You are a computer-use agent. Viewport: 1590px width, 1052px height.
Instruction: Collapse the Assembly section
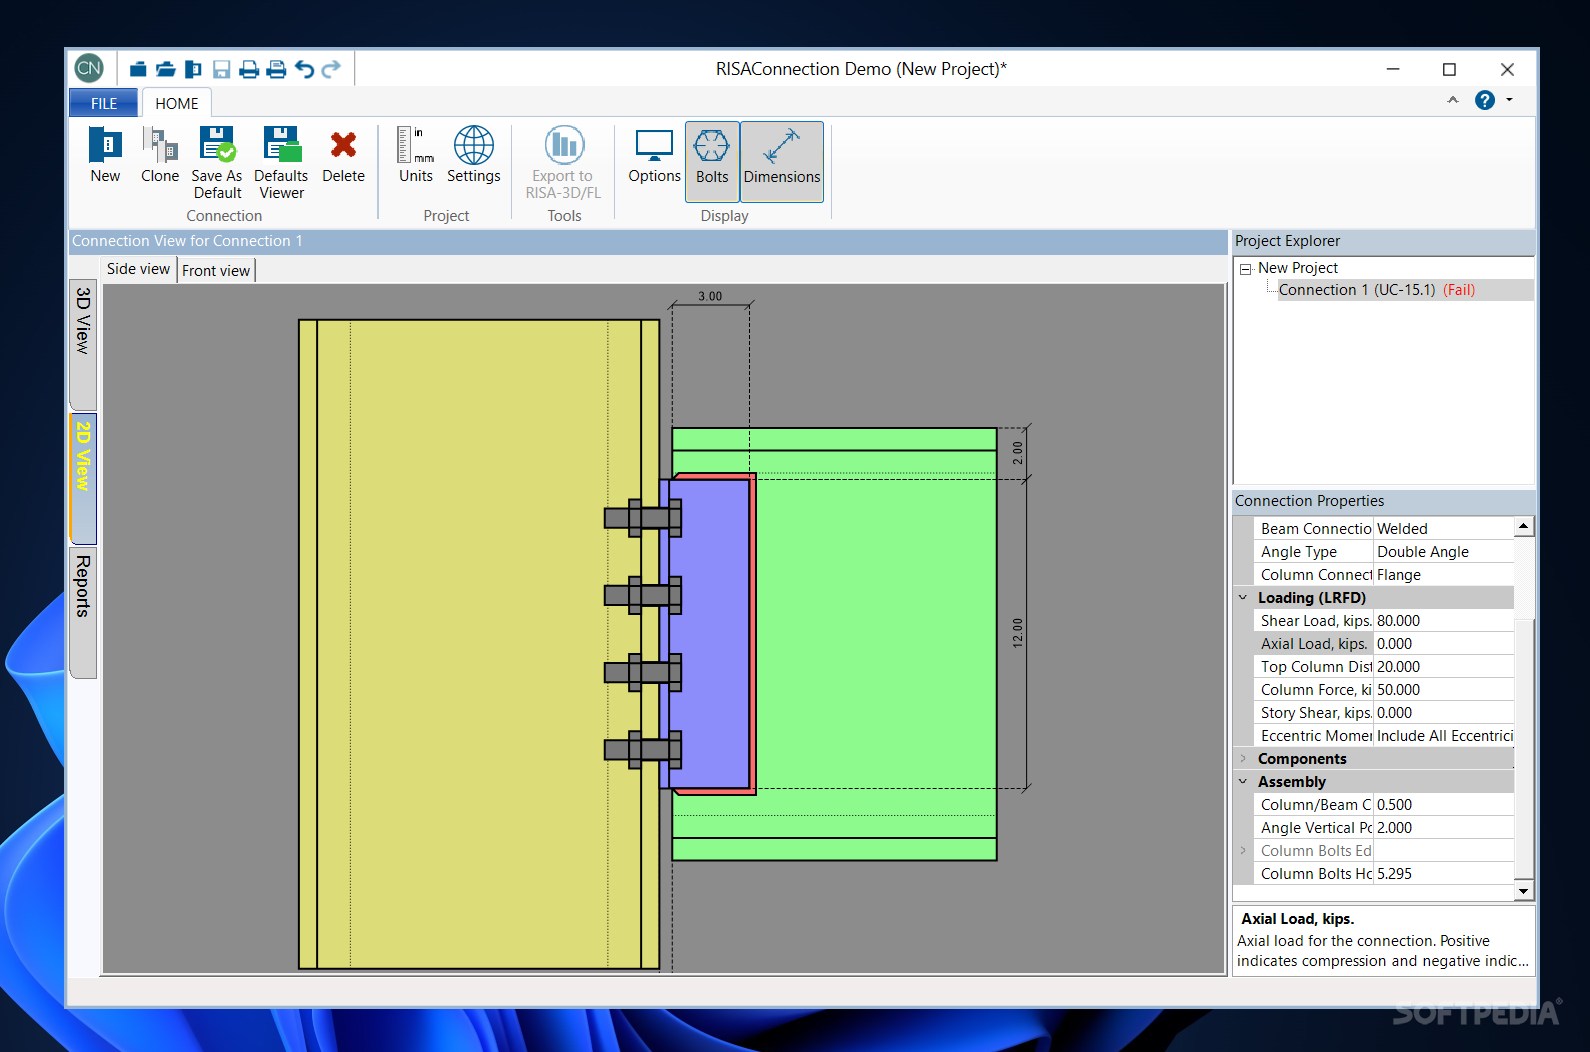1243,782
